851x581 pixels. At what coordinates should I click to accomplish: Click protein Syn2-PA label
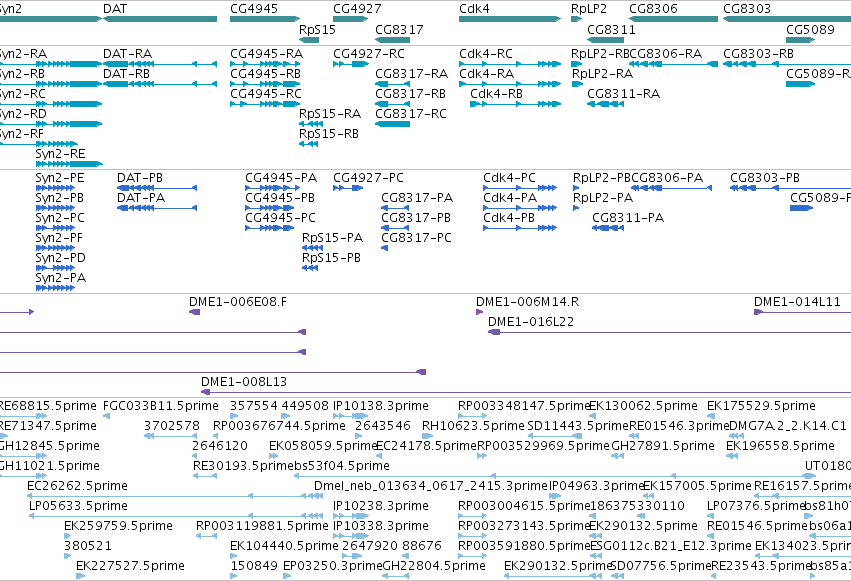pos(61,277)
